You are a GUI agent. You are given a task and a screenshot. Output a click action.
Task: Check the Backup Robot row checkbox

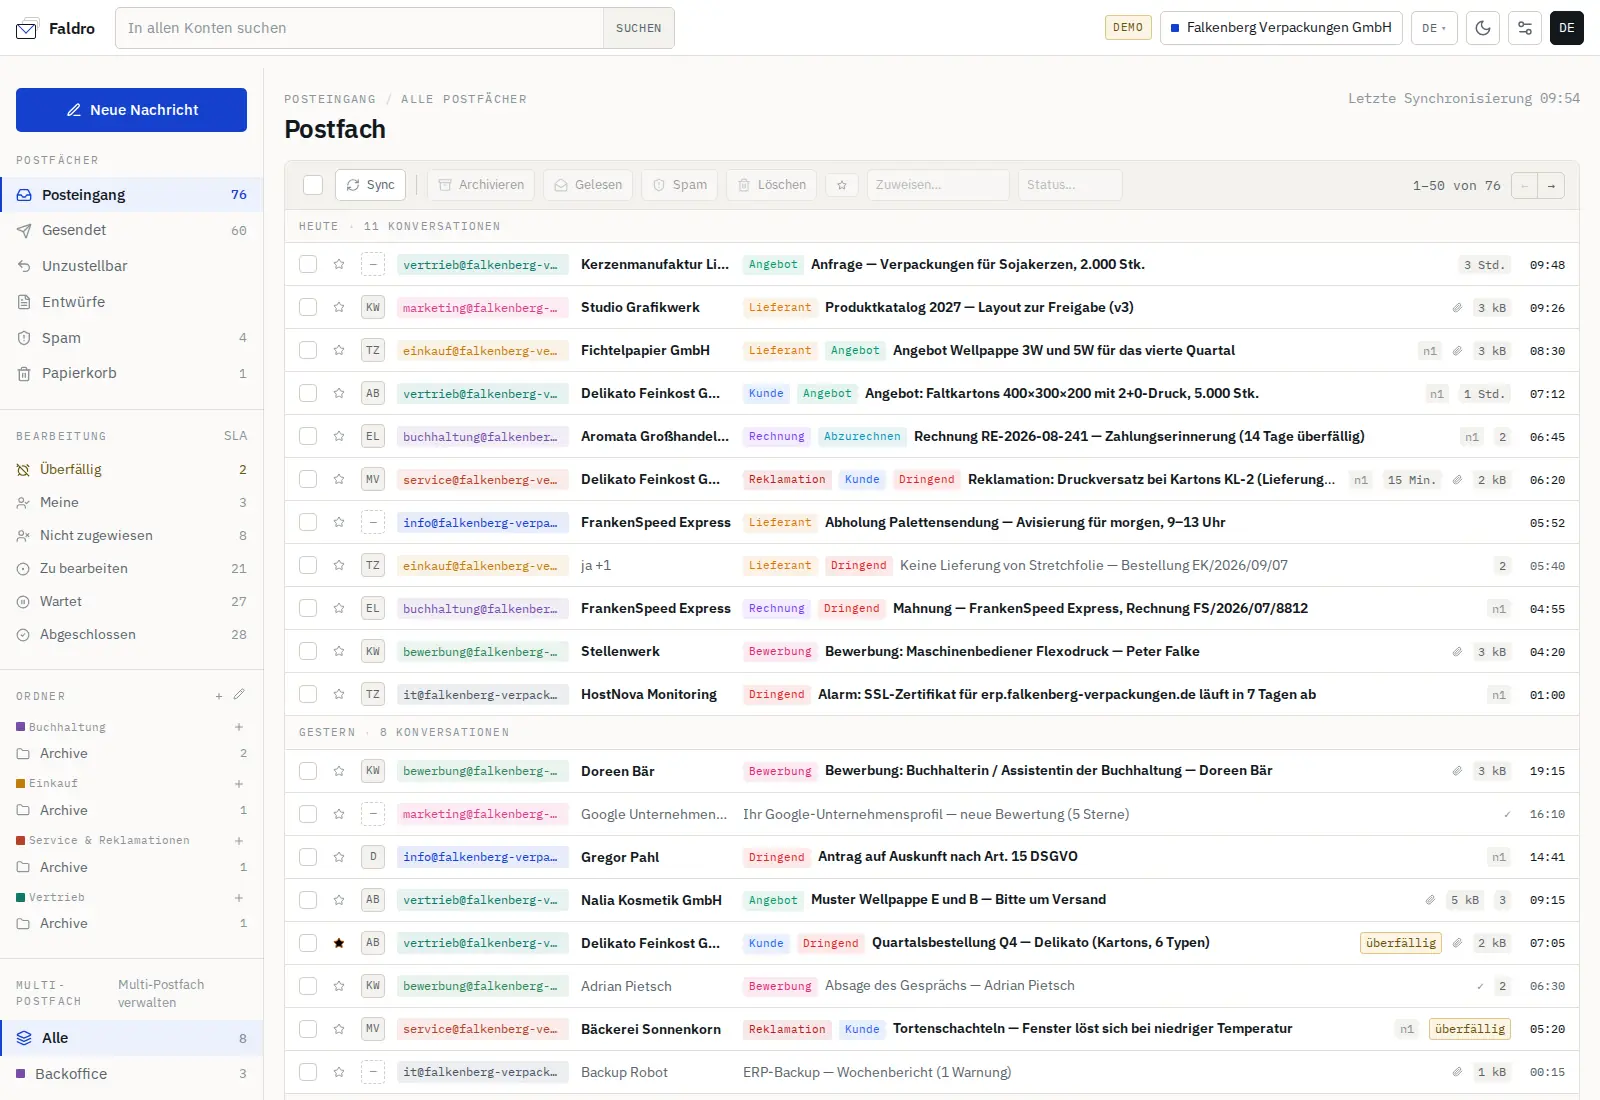pyautogui.click(x=308, y=1072)
